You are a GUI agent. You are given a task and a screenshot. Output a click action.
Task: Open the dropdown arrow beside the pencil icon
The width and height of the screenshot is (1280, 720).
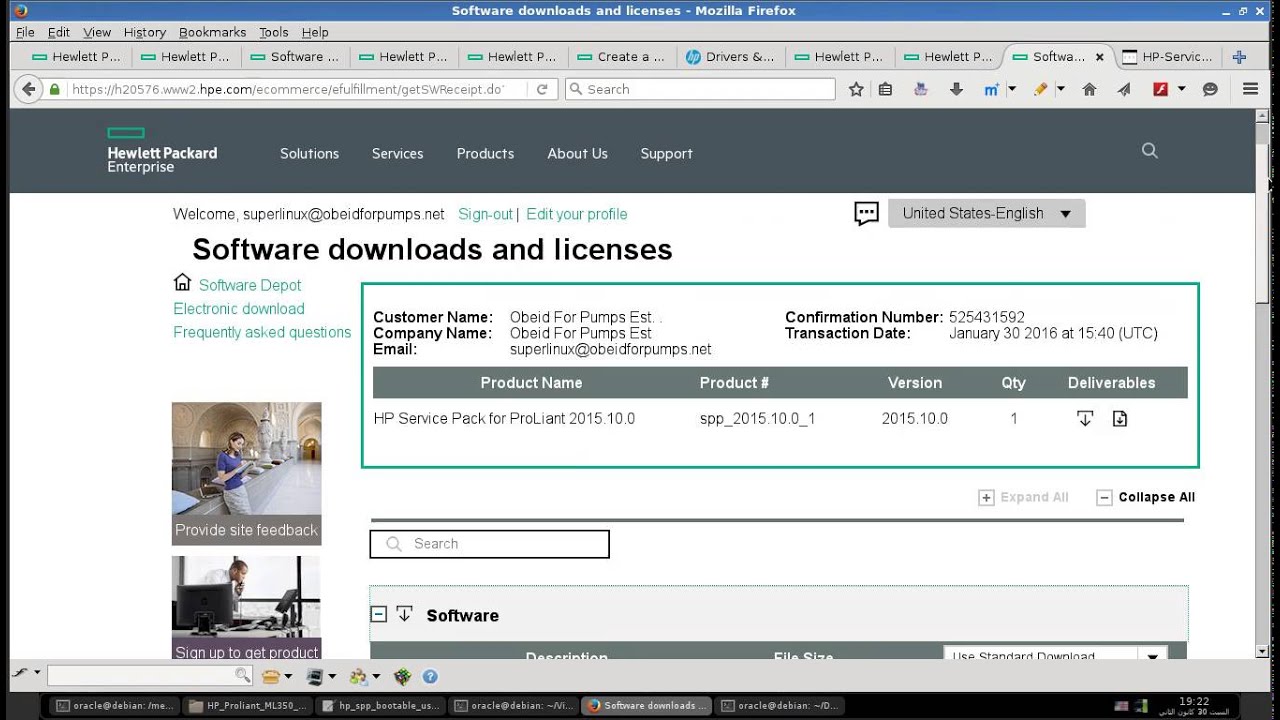coord(1061,89)
